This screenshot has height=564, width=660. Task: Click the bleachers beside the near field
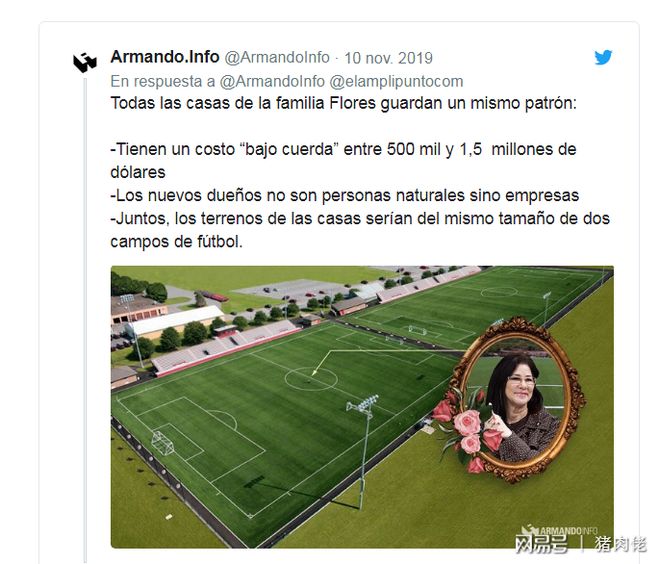225,347
